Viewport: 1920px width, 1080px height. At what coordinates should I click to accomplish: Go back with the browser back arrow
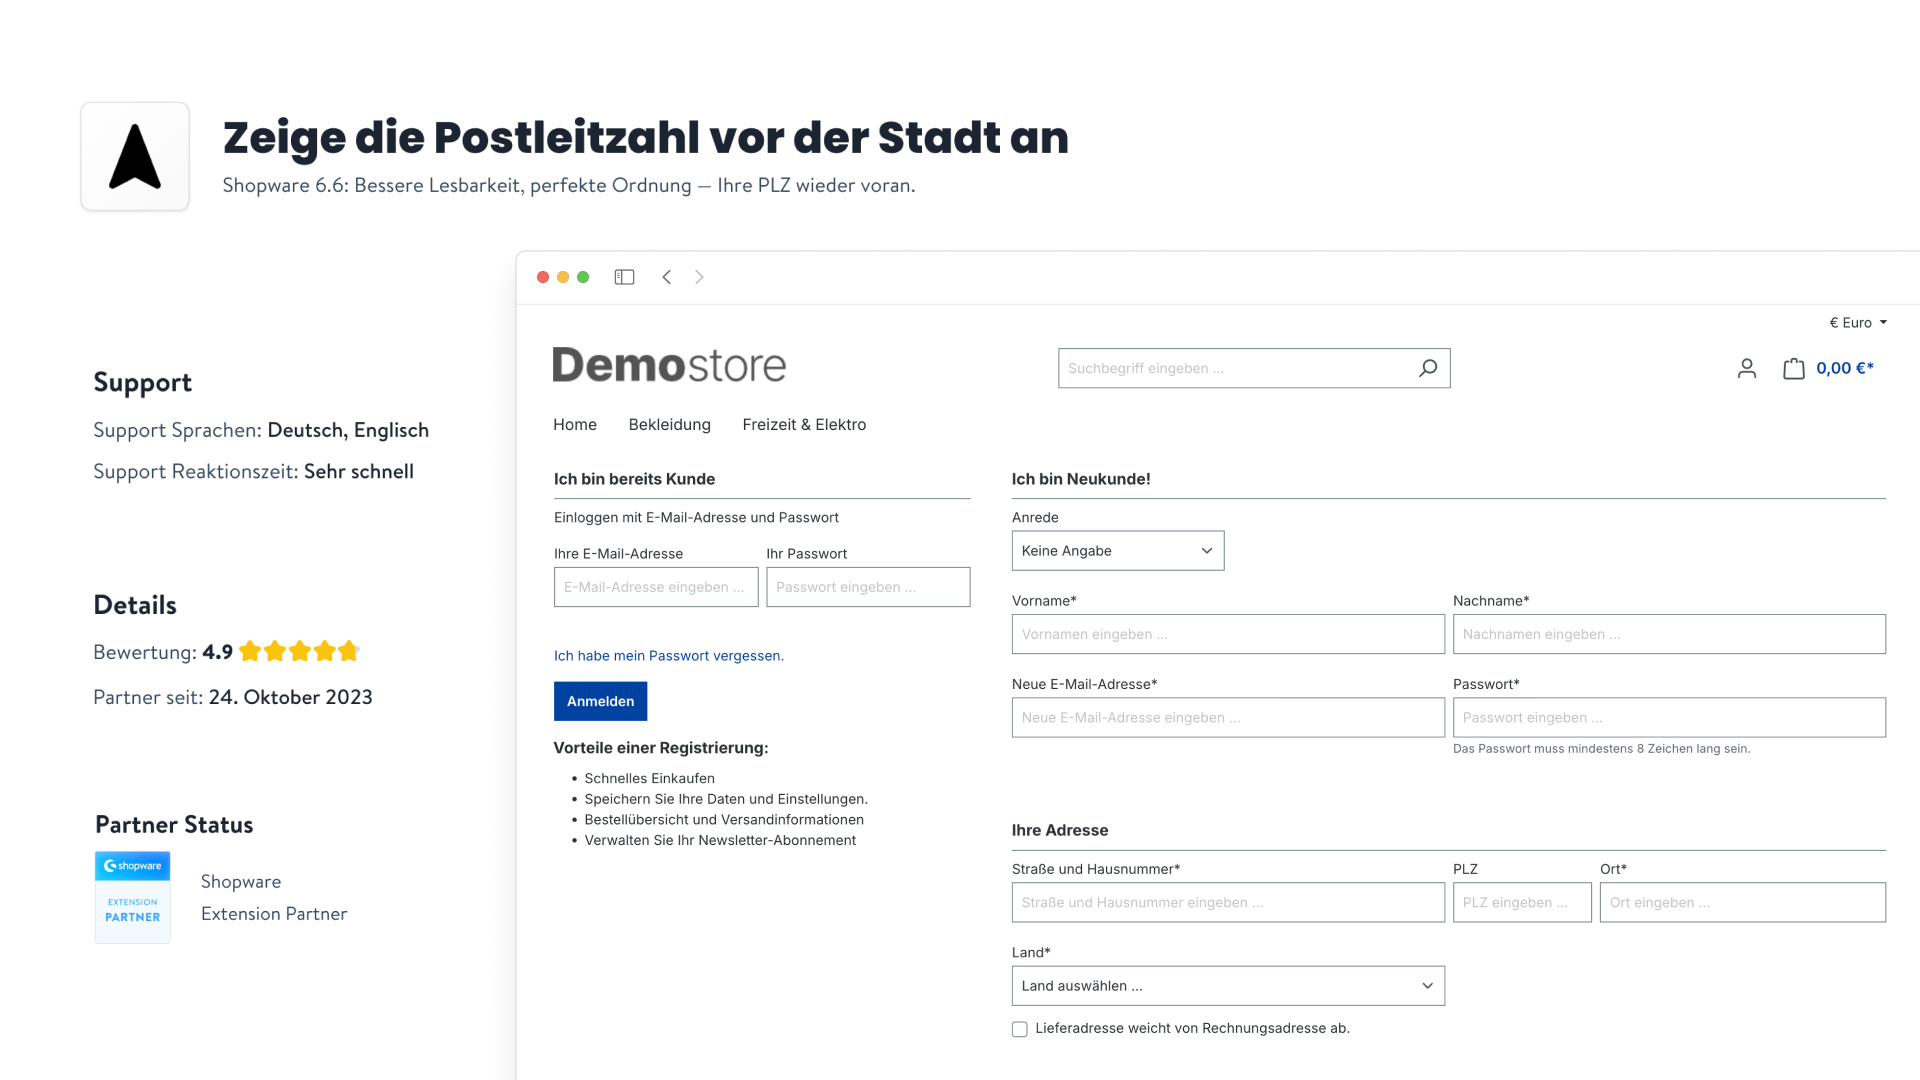coord(667,277)
